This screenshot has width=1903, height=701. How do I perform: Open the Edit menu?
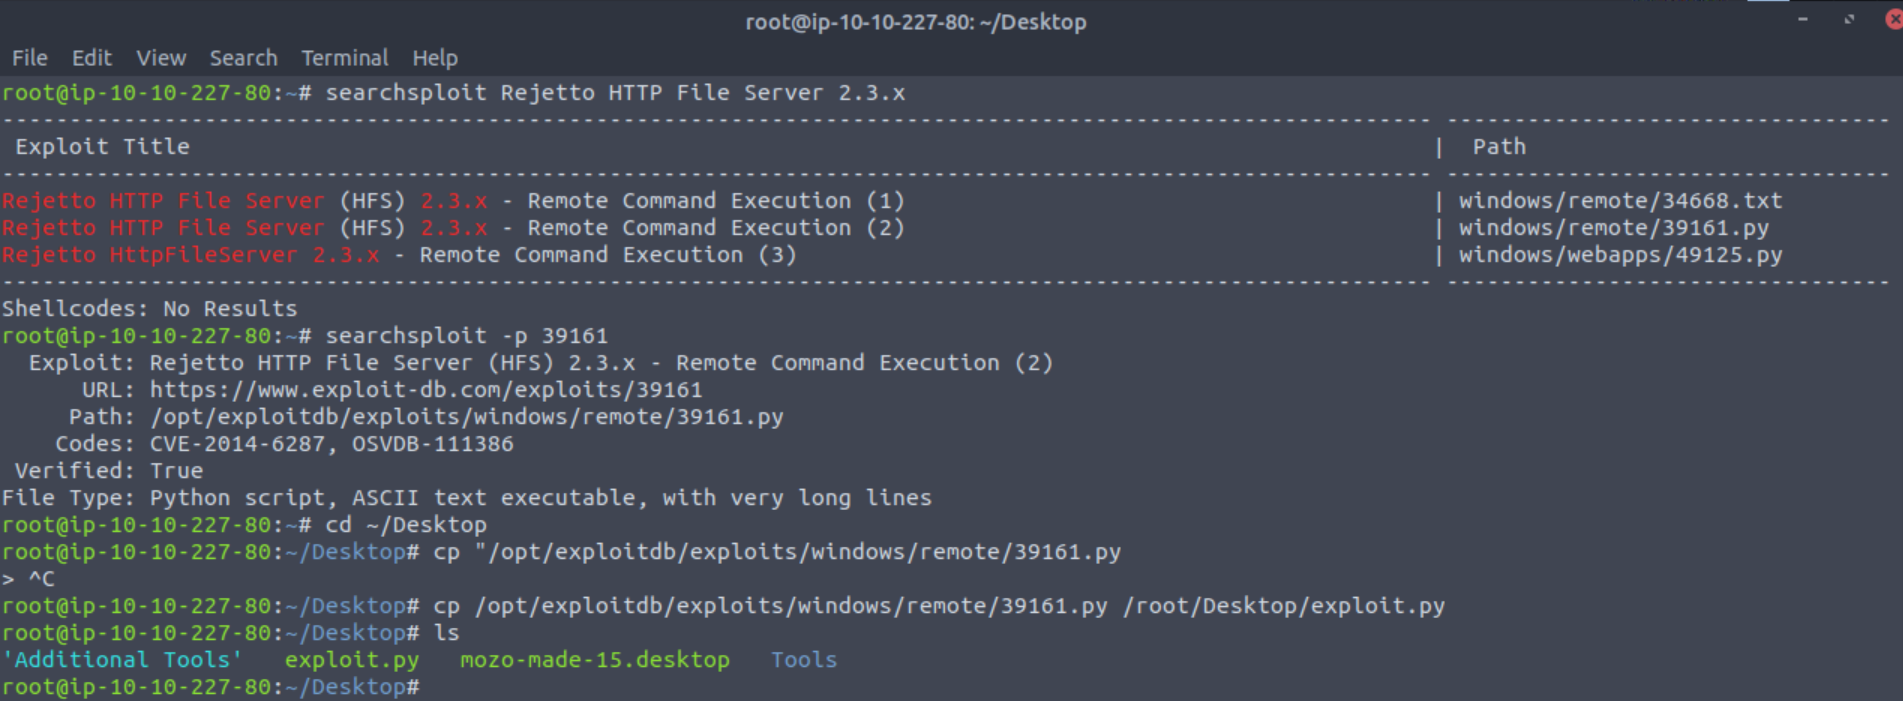pyautogui.click(x=91, y=58)
